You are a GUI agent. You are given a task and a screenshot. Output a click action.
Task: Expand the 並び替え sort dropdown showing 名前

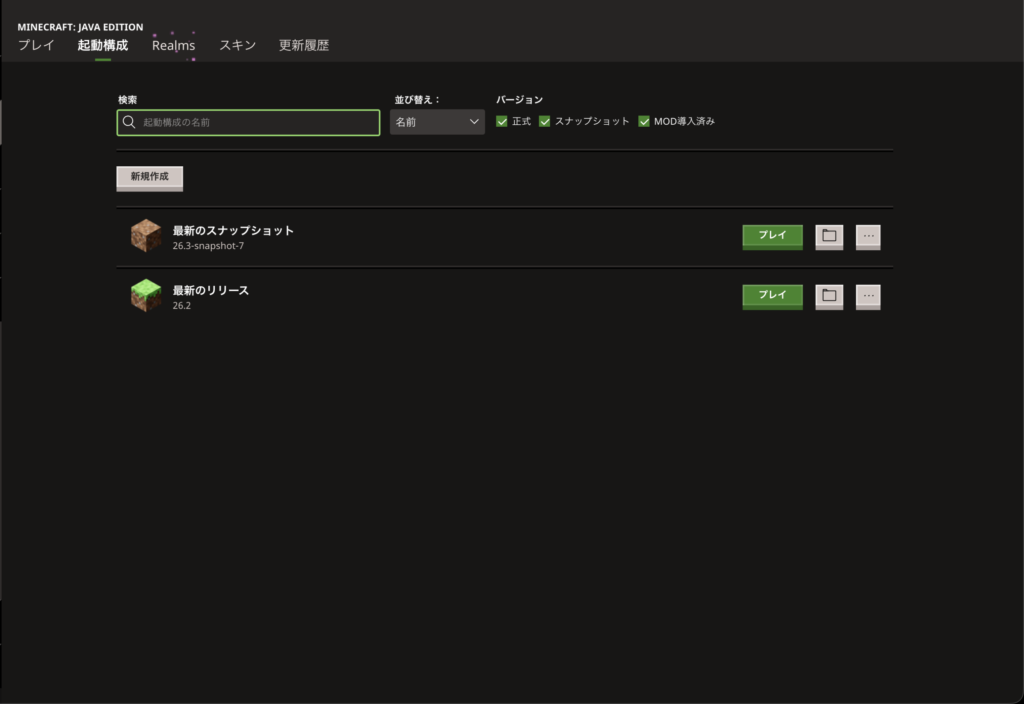437,122
